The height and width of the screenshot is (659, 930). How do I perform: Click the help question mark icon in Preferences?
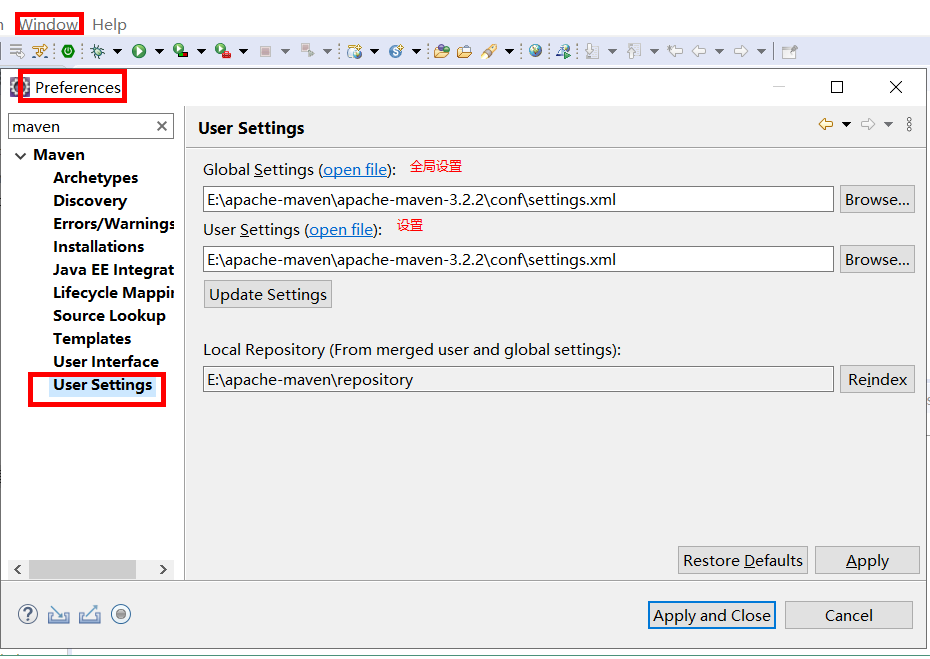(x=28, y=615)
